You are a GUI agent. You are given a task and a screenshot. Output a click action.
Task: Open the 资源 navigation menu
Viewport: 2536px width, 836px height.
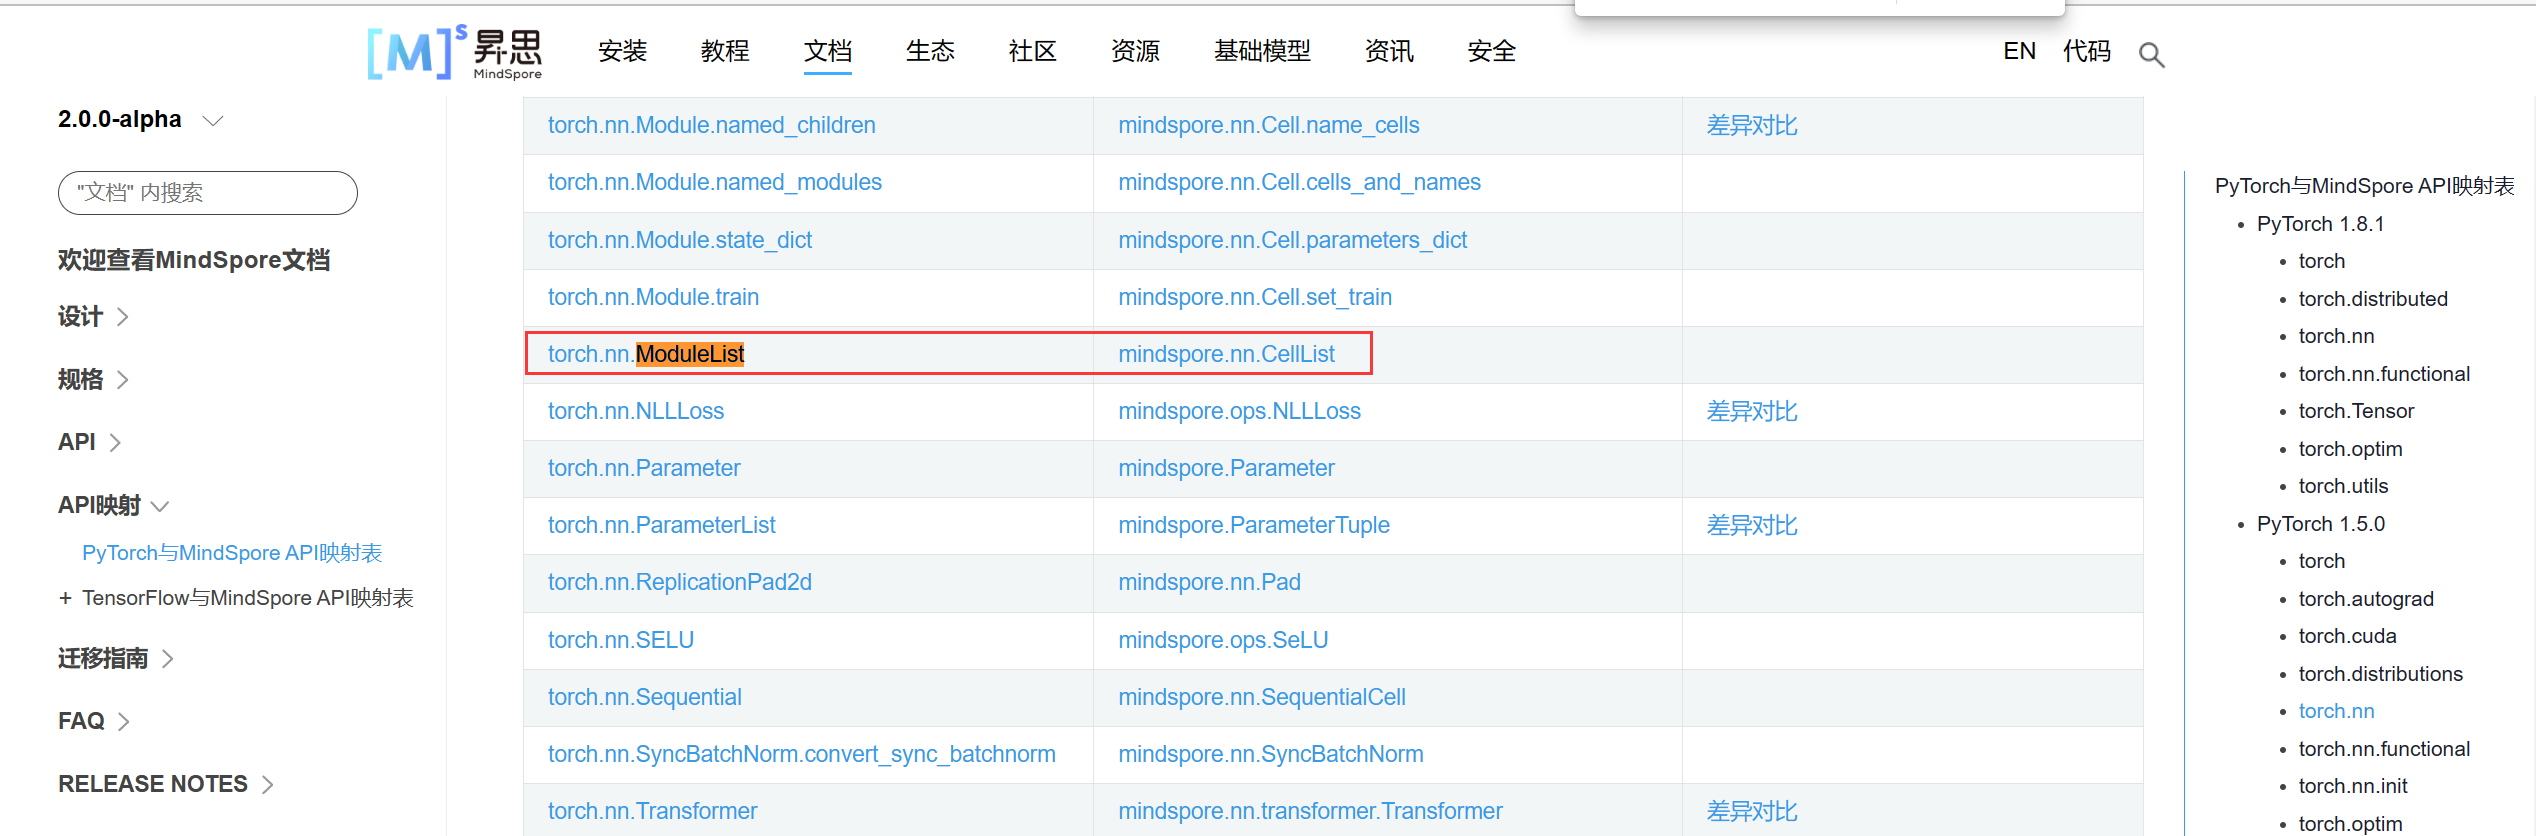(x=1135, y=51)
